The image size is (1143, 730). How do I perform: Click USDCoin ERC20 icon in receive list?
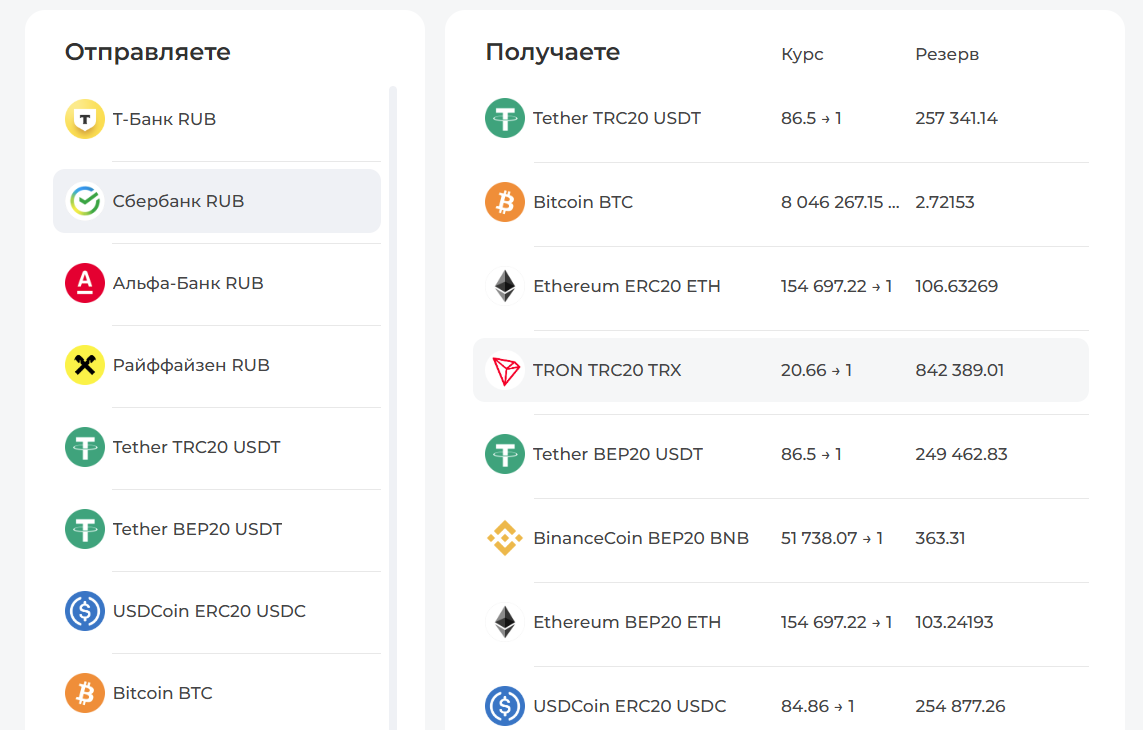[x=505, y=706]
